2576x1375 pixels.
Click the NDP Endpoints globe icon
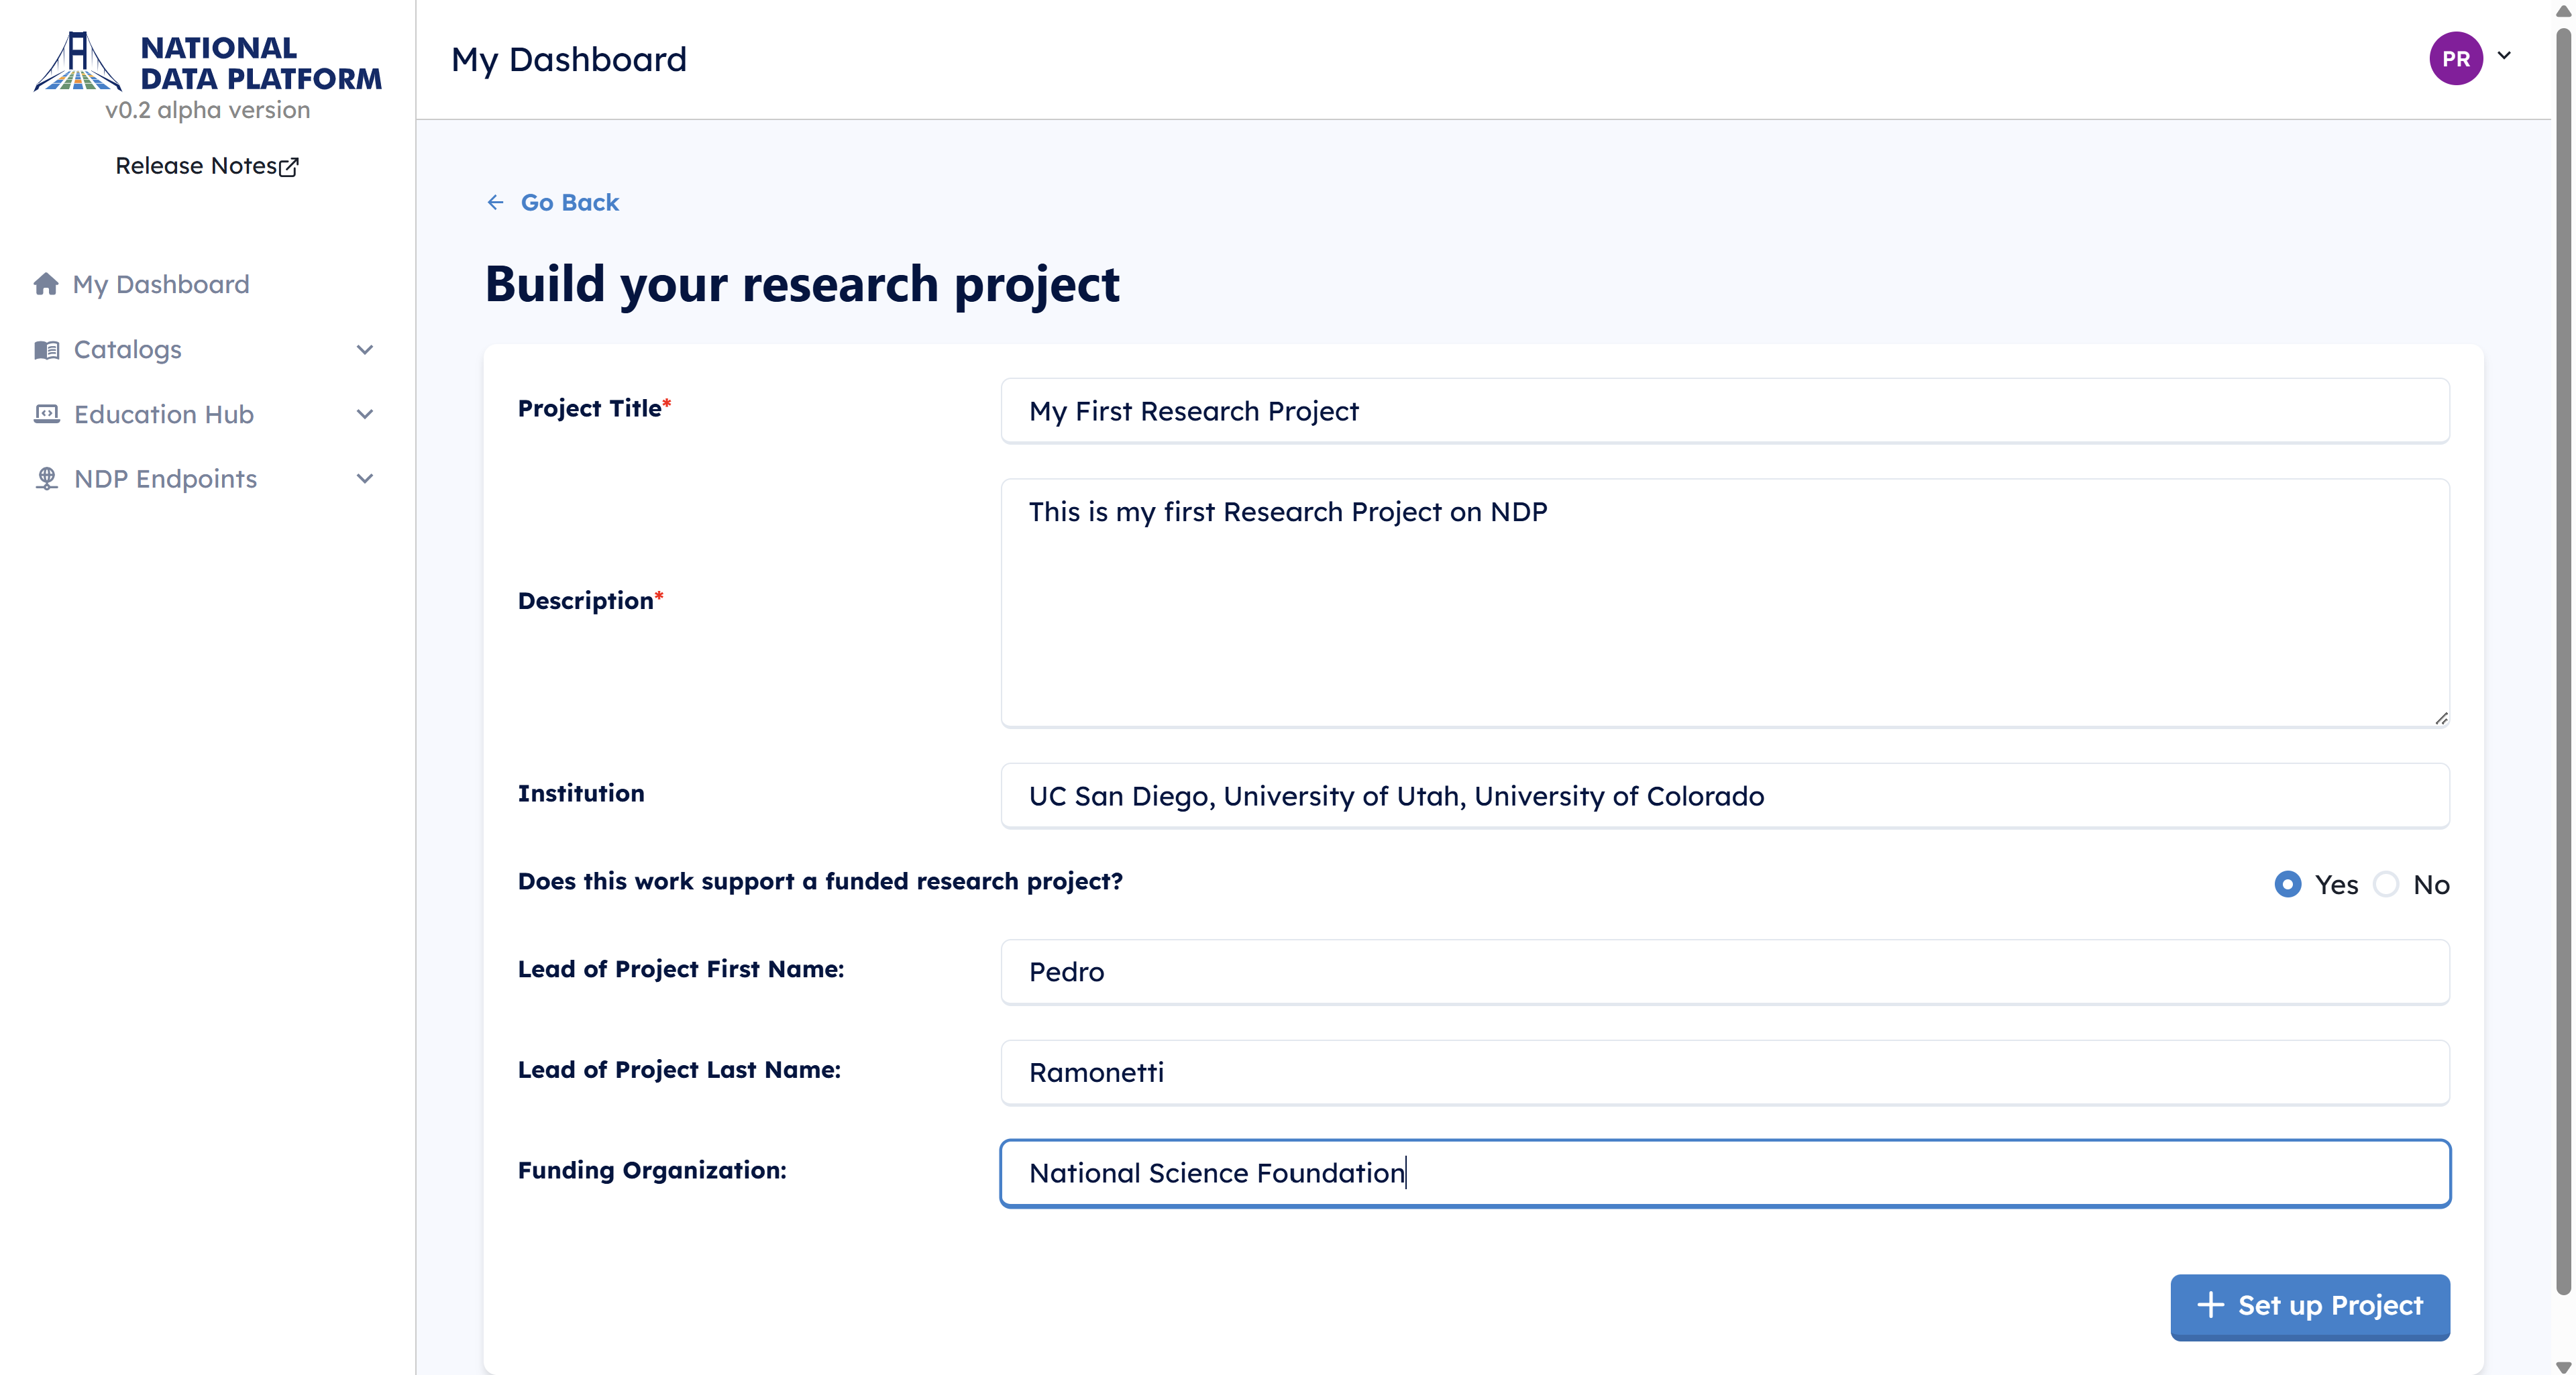click(46, 479)
